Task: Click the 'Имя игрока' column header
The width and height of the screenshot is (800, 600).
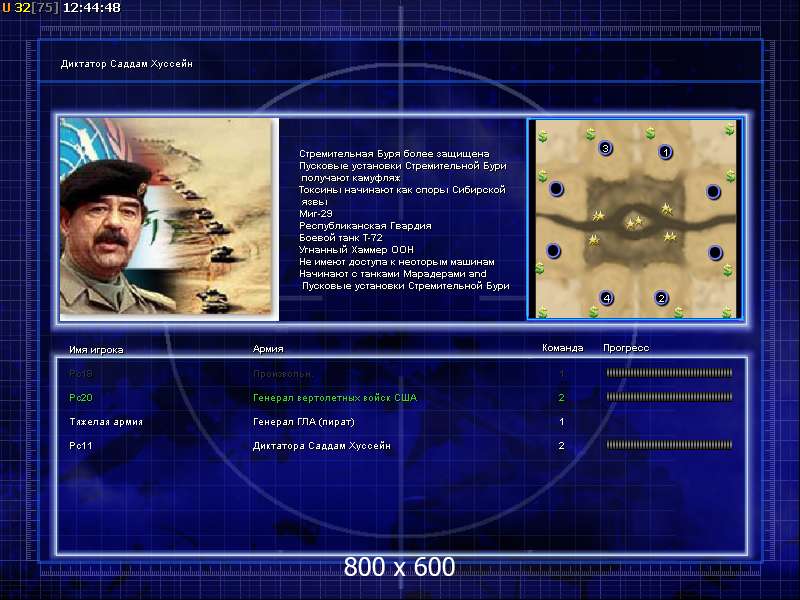Action: pyautogui.click(x=96, y=349)
